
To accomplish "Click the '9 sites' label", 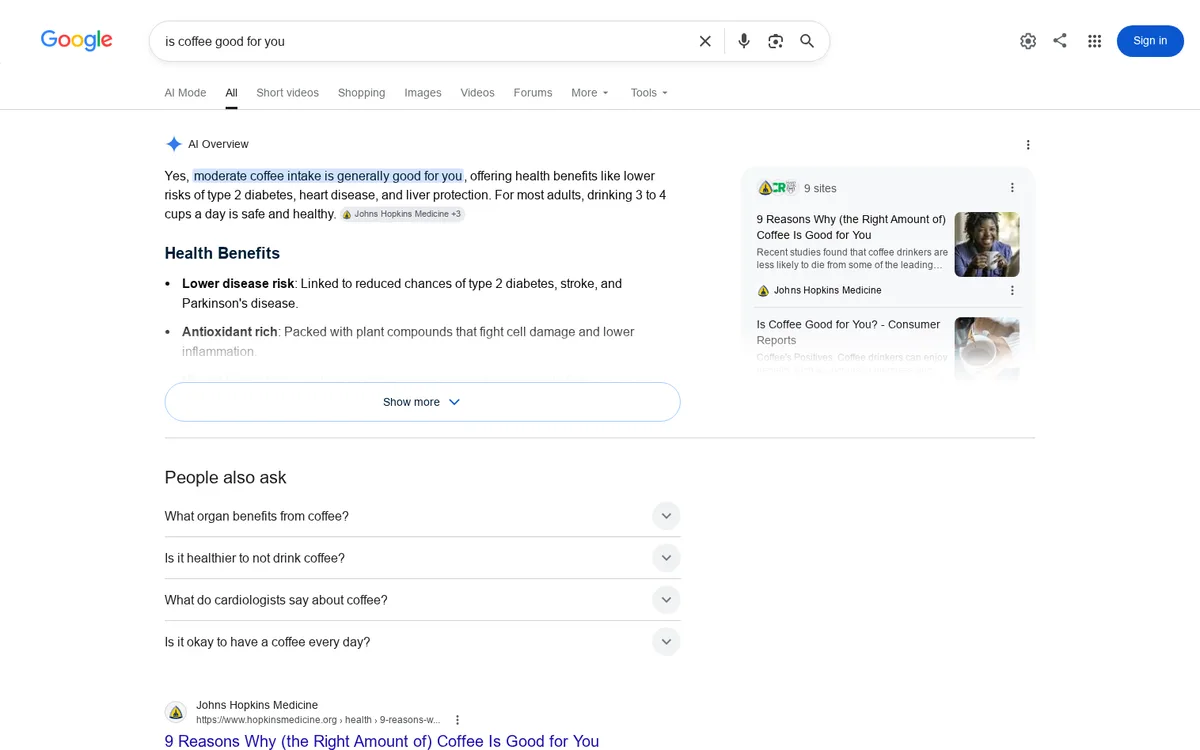I will (x=820, y=188).
